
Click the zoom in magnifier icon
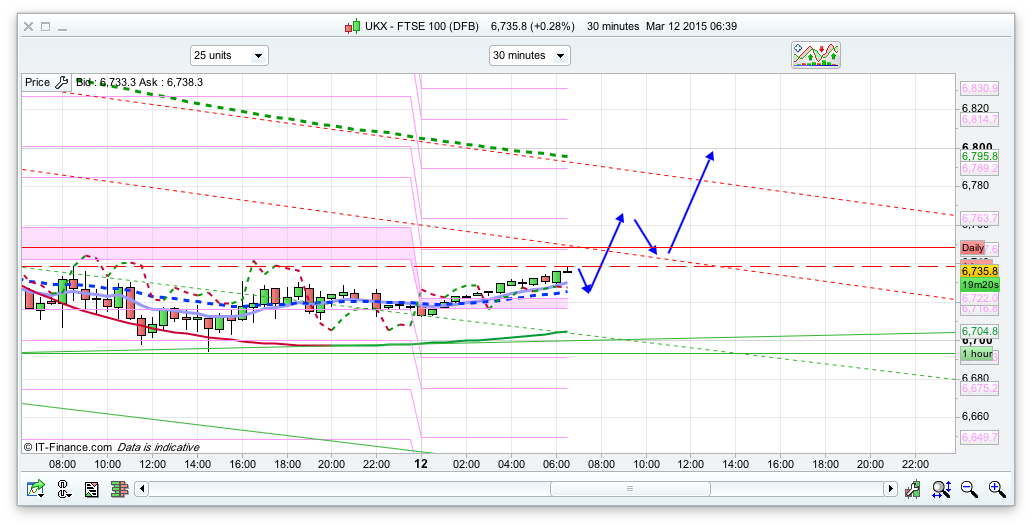996,489
